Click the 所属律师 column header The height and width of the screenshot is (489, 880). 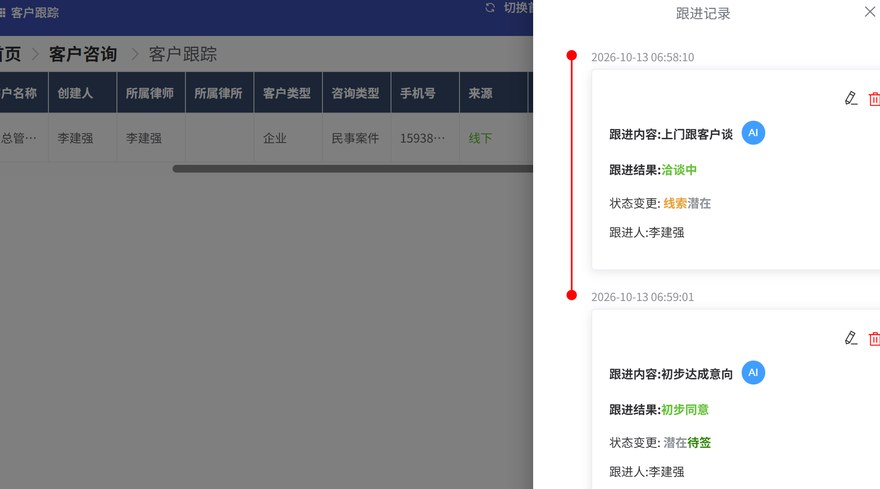click(x=151, y=93)
